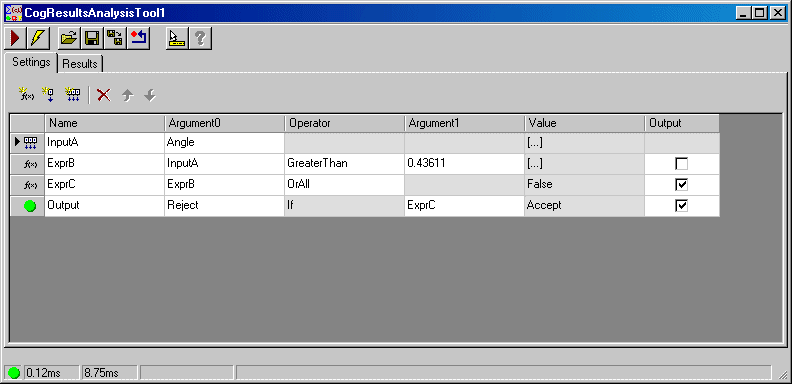Click the Argument1 column header

click(x=464, y=123)
